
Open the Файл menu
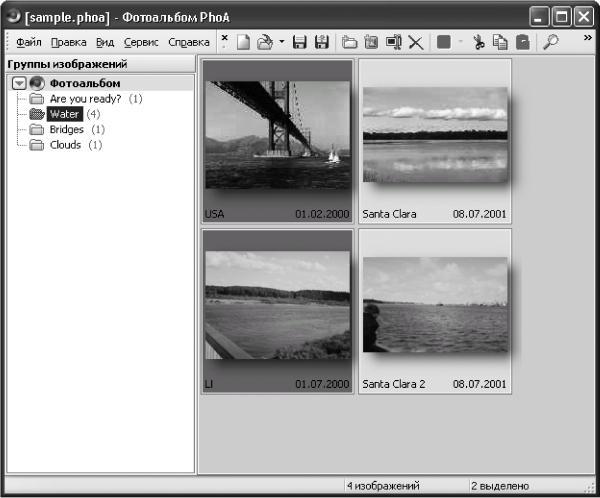coord(29,42)
